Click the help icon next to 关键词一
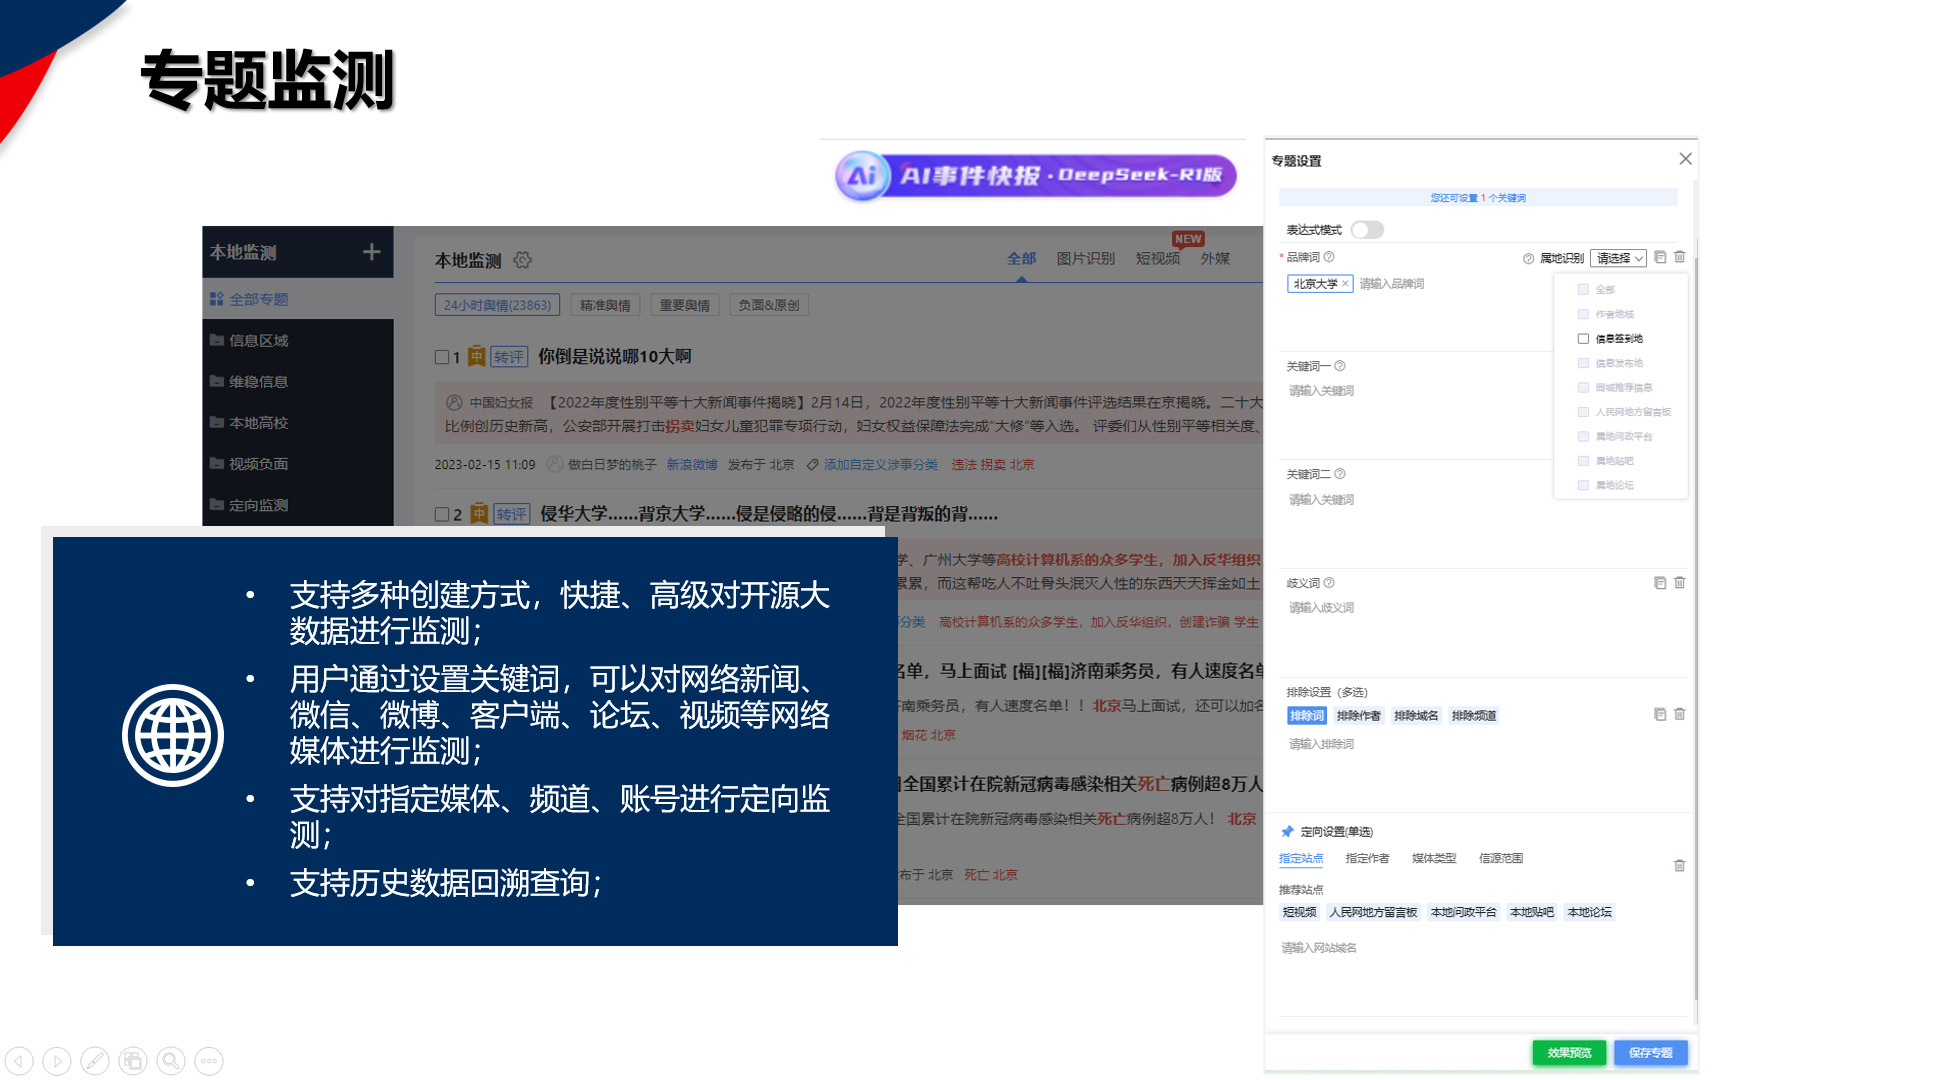The image size is (1950, 1080). [x=1340, y=366]
